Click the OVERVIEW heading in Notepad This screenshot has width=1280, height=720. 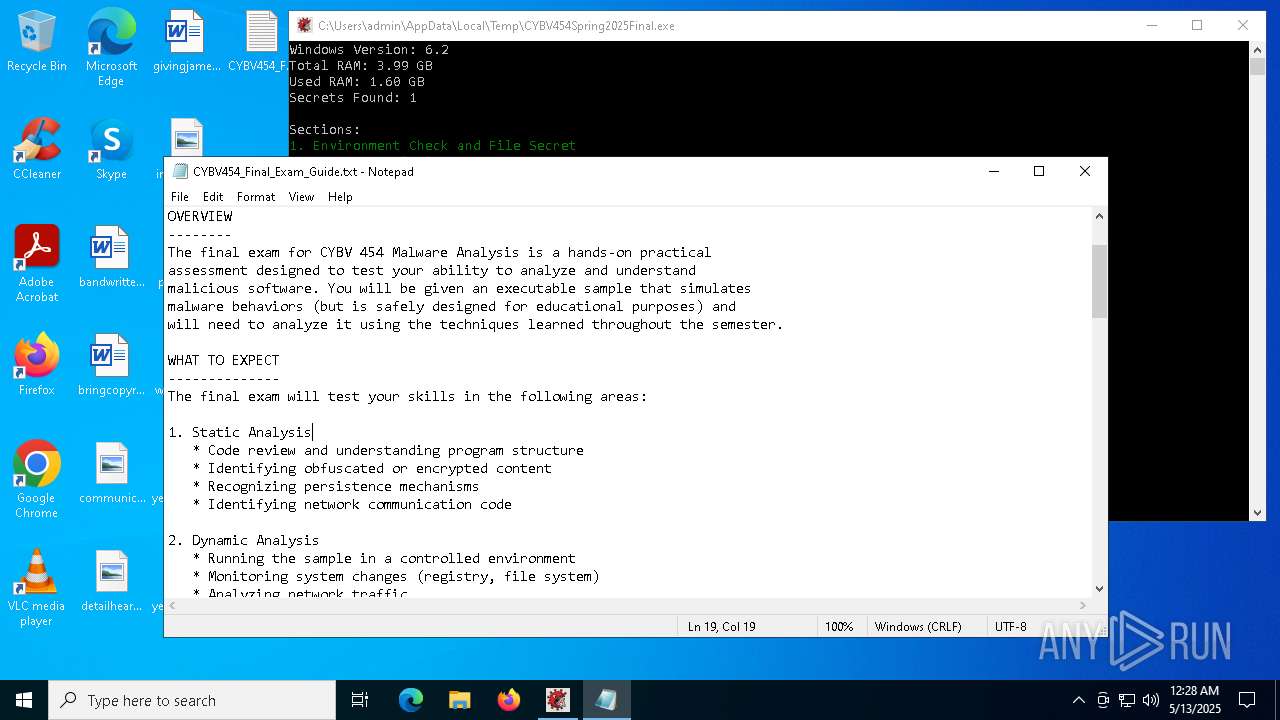[x=200, y=216]
